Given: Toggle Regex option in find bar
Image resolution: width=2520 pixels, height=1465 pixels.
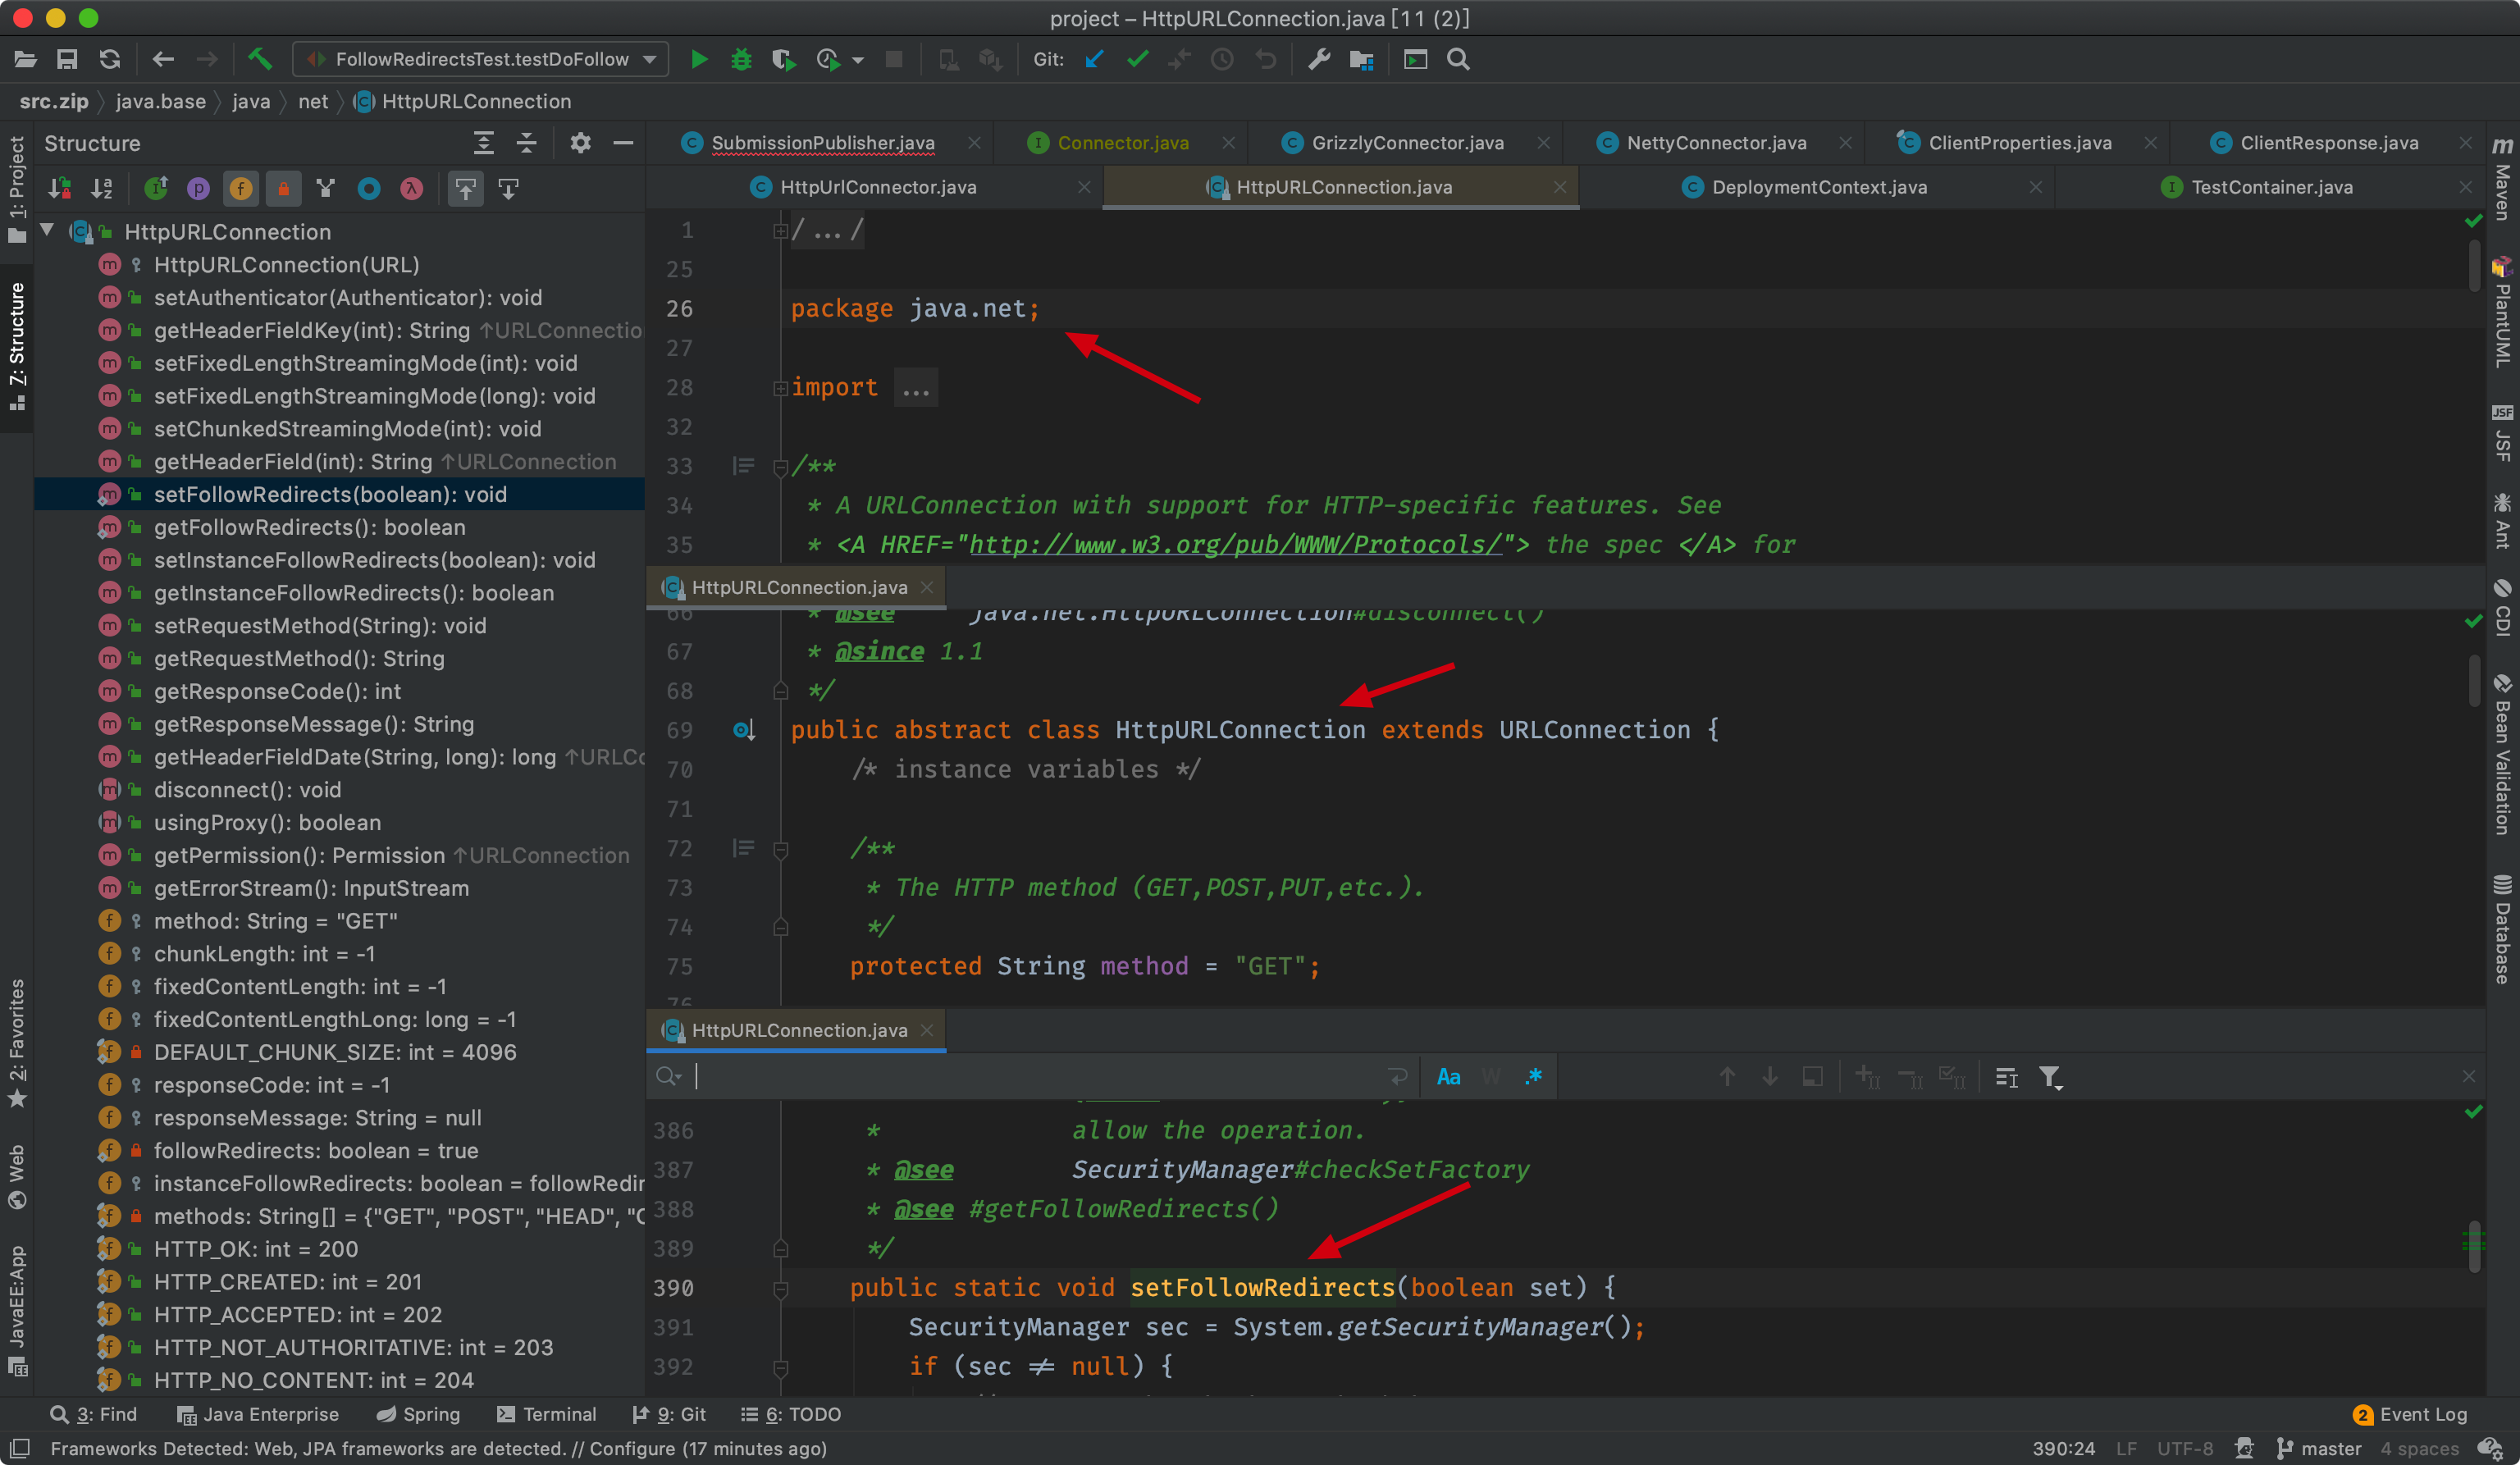Looking at the screenshot, I should pyautogui.click(x=1533, y=1077).
